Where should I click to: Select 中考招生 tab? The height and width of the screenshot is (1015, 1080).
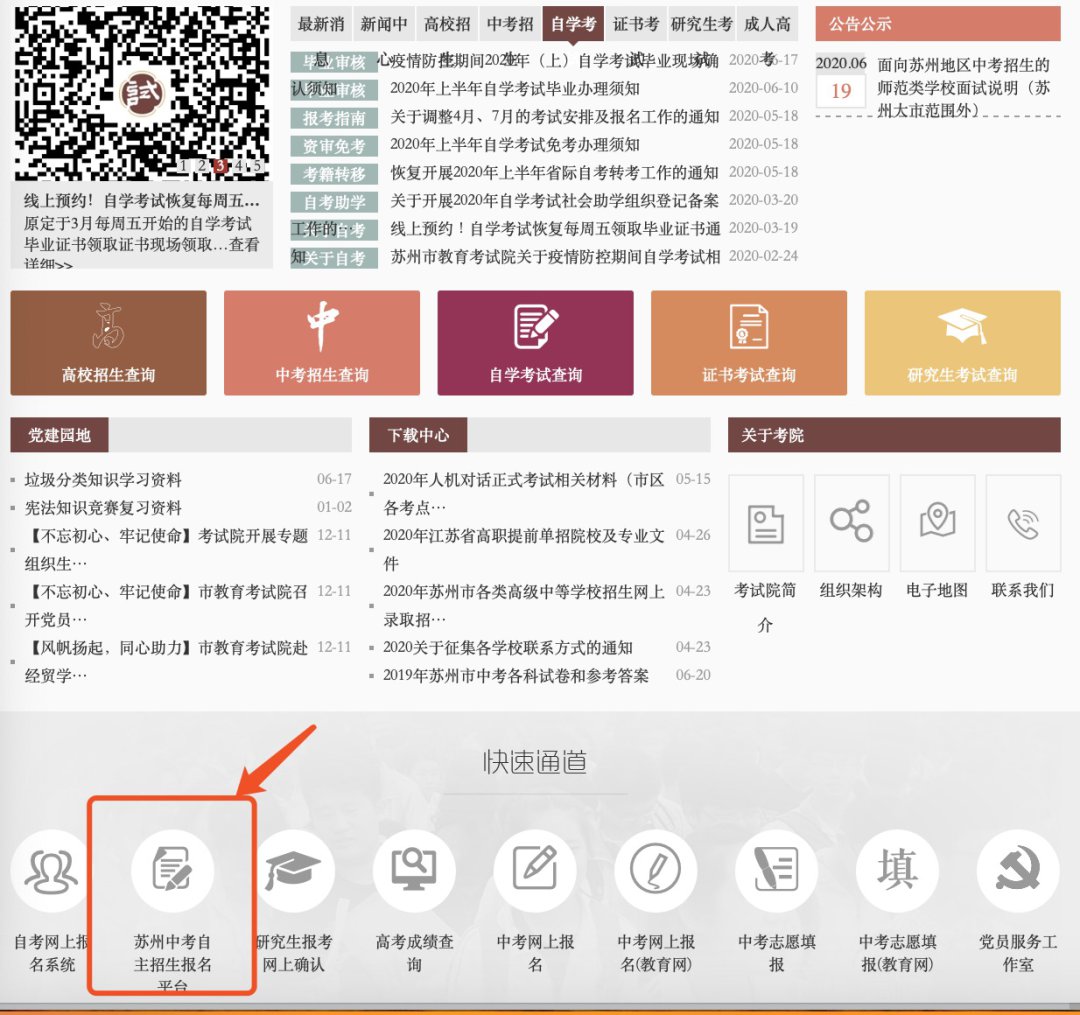tap(510, 24)
